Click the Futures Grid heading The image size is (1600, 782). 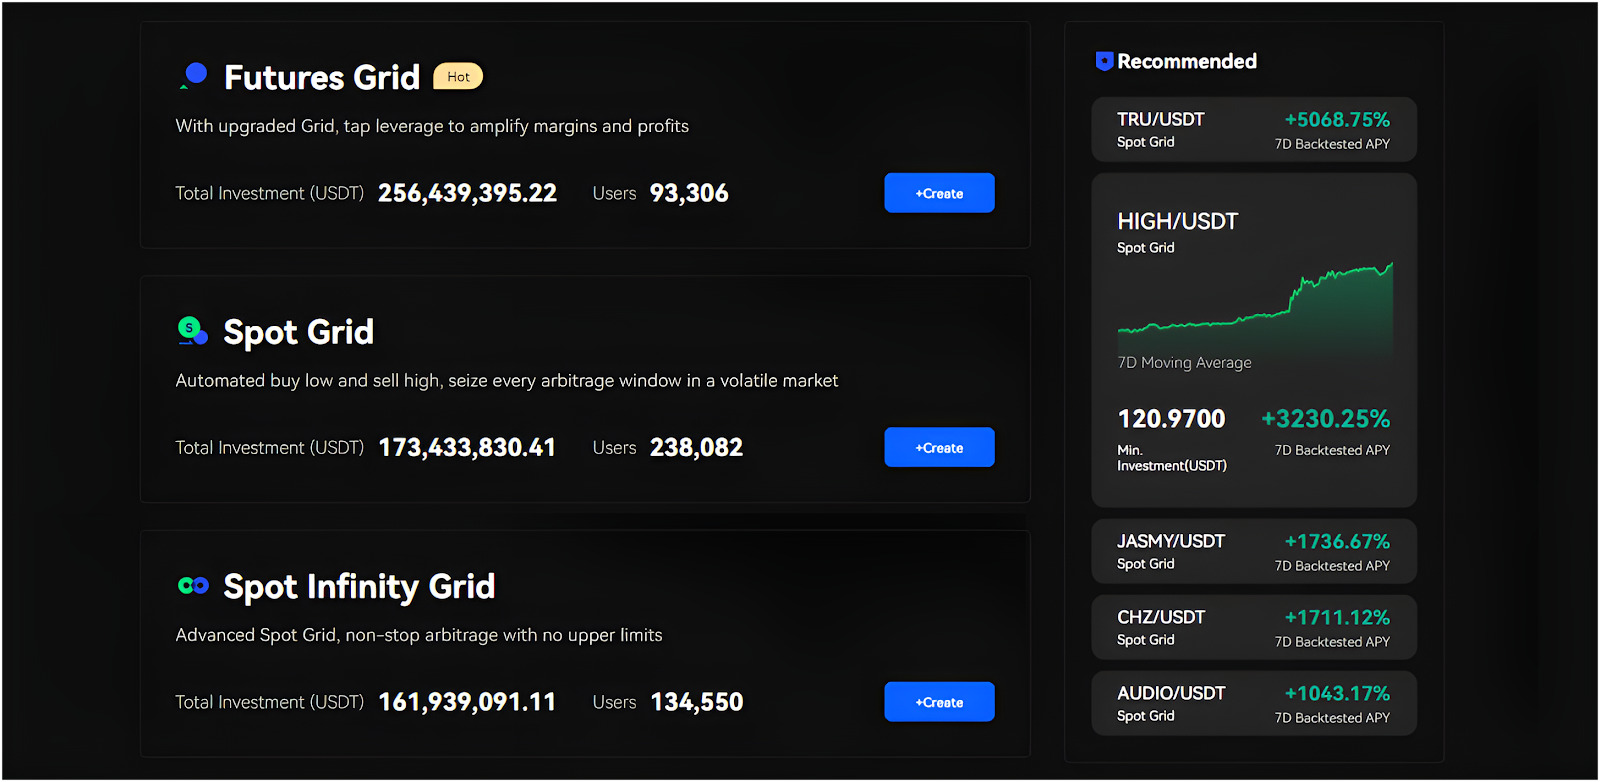(321, 78)
